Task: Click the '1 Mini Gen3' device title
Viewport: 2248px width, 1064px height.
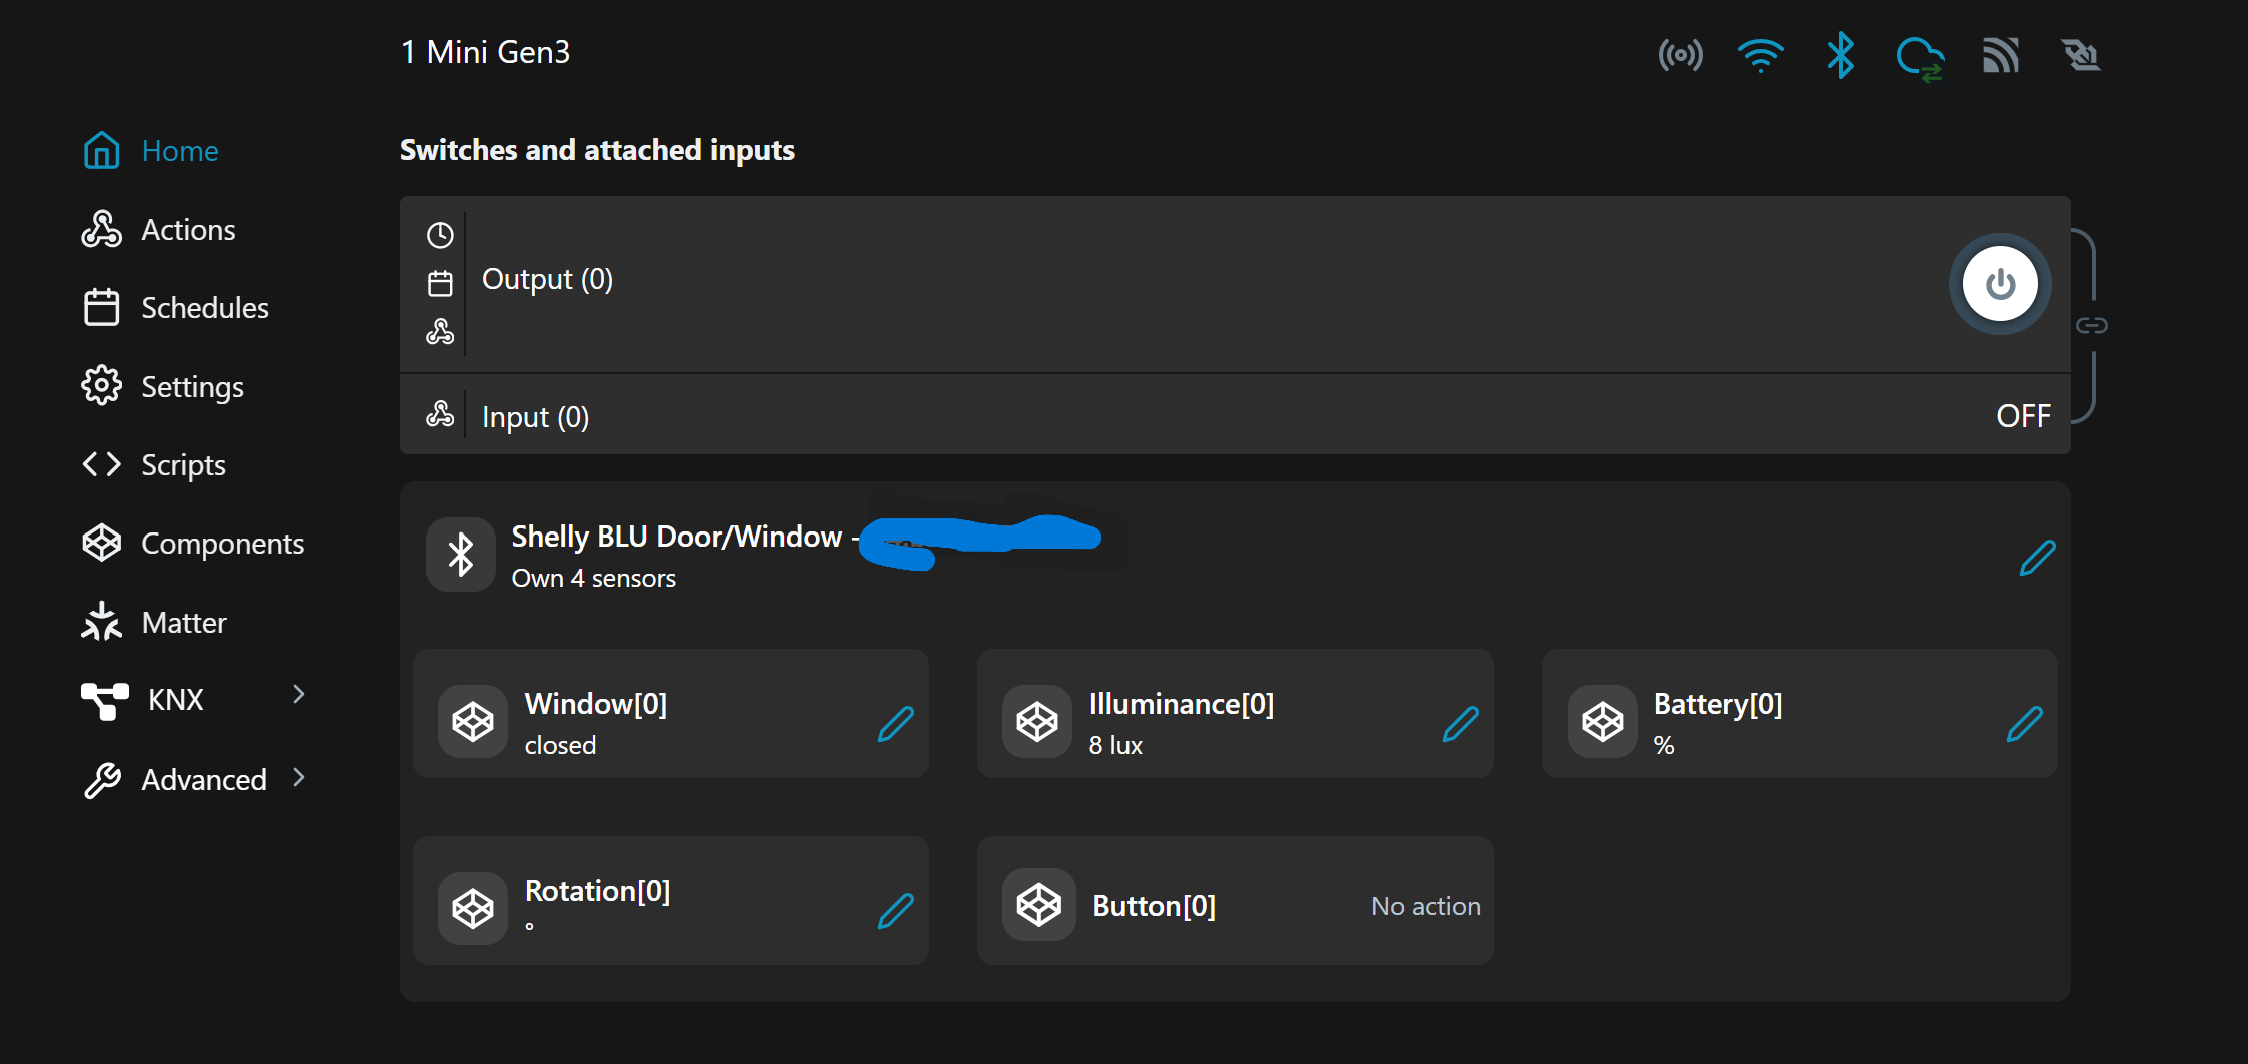Action: 485,52
